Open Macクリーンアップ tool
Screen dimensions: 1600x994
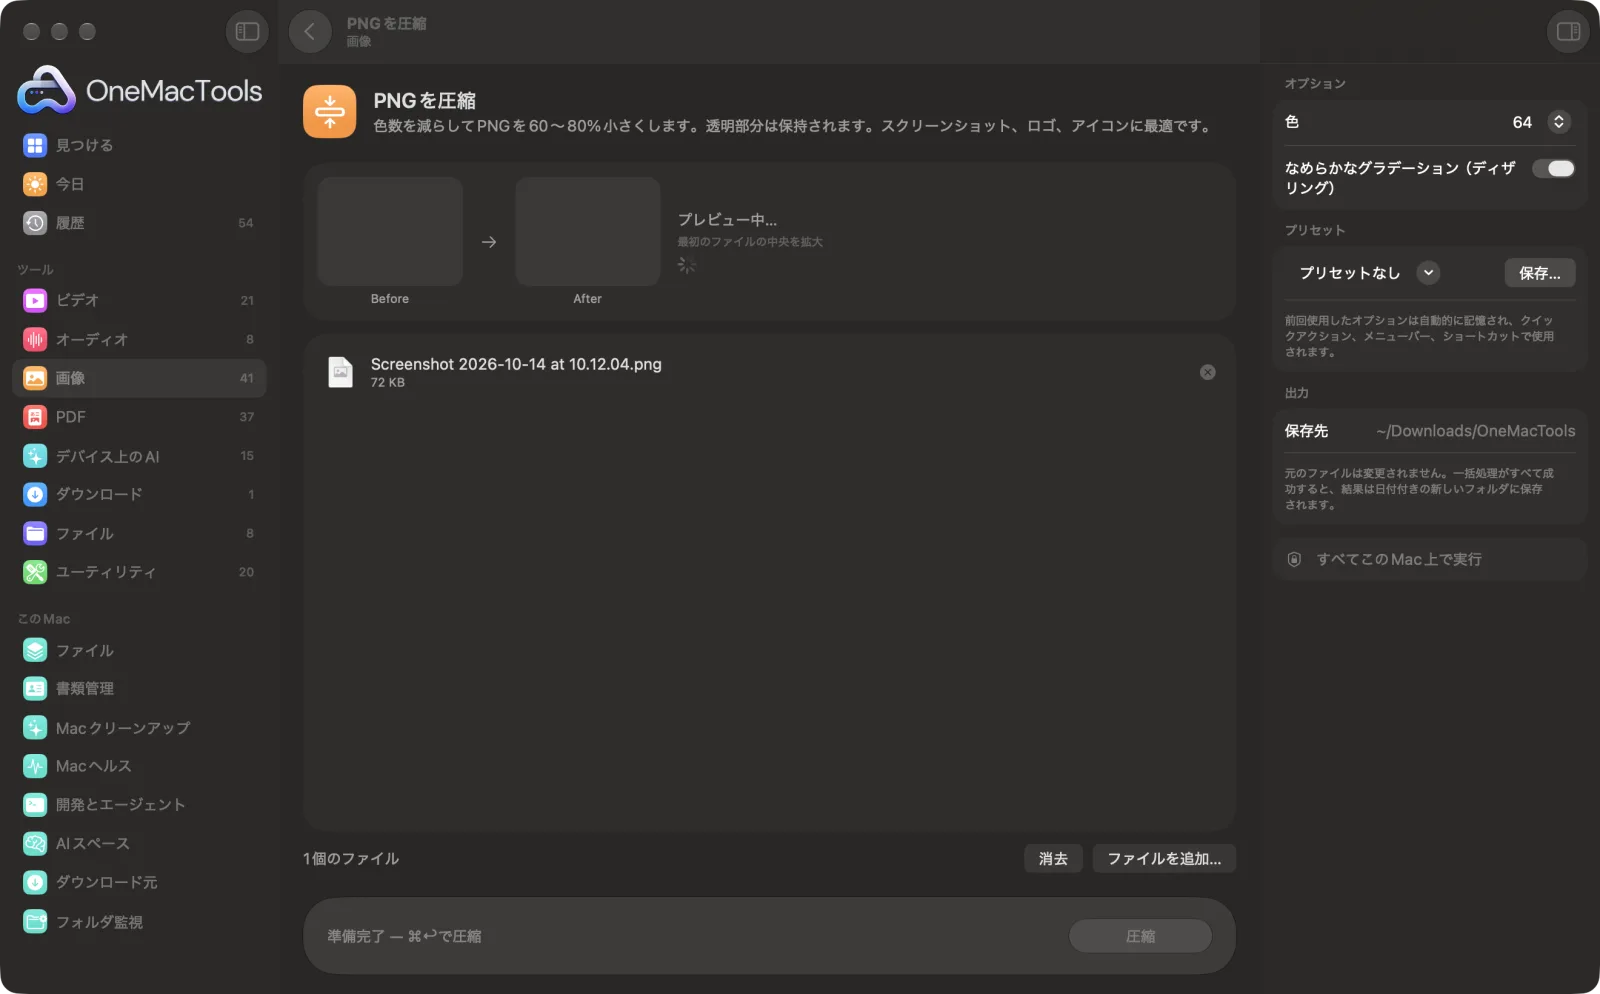pyautogui.click(x=139, y=727)
